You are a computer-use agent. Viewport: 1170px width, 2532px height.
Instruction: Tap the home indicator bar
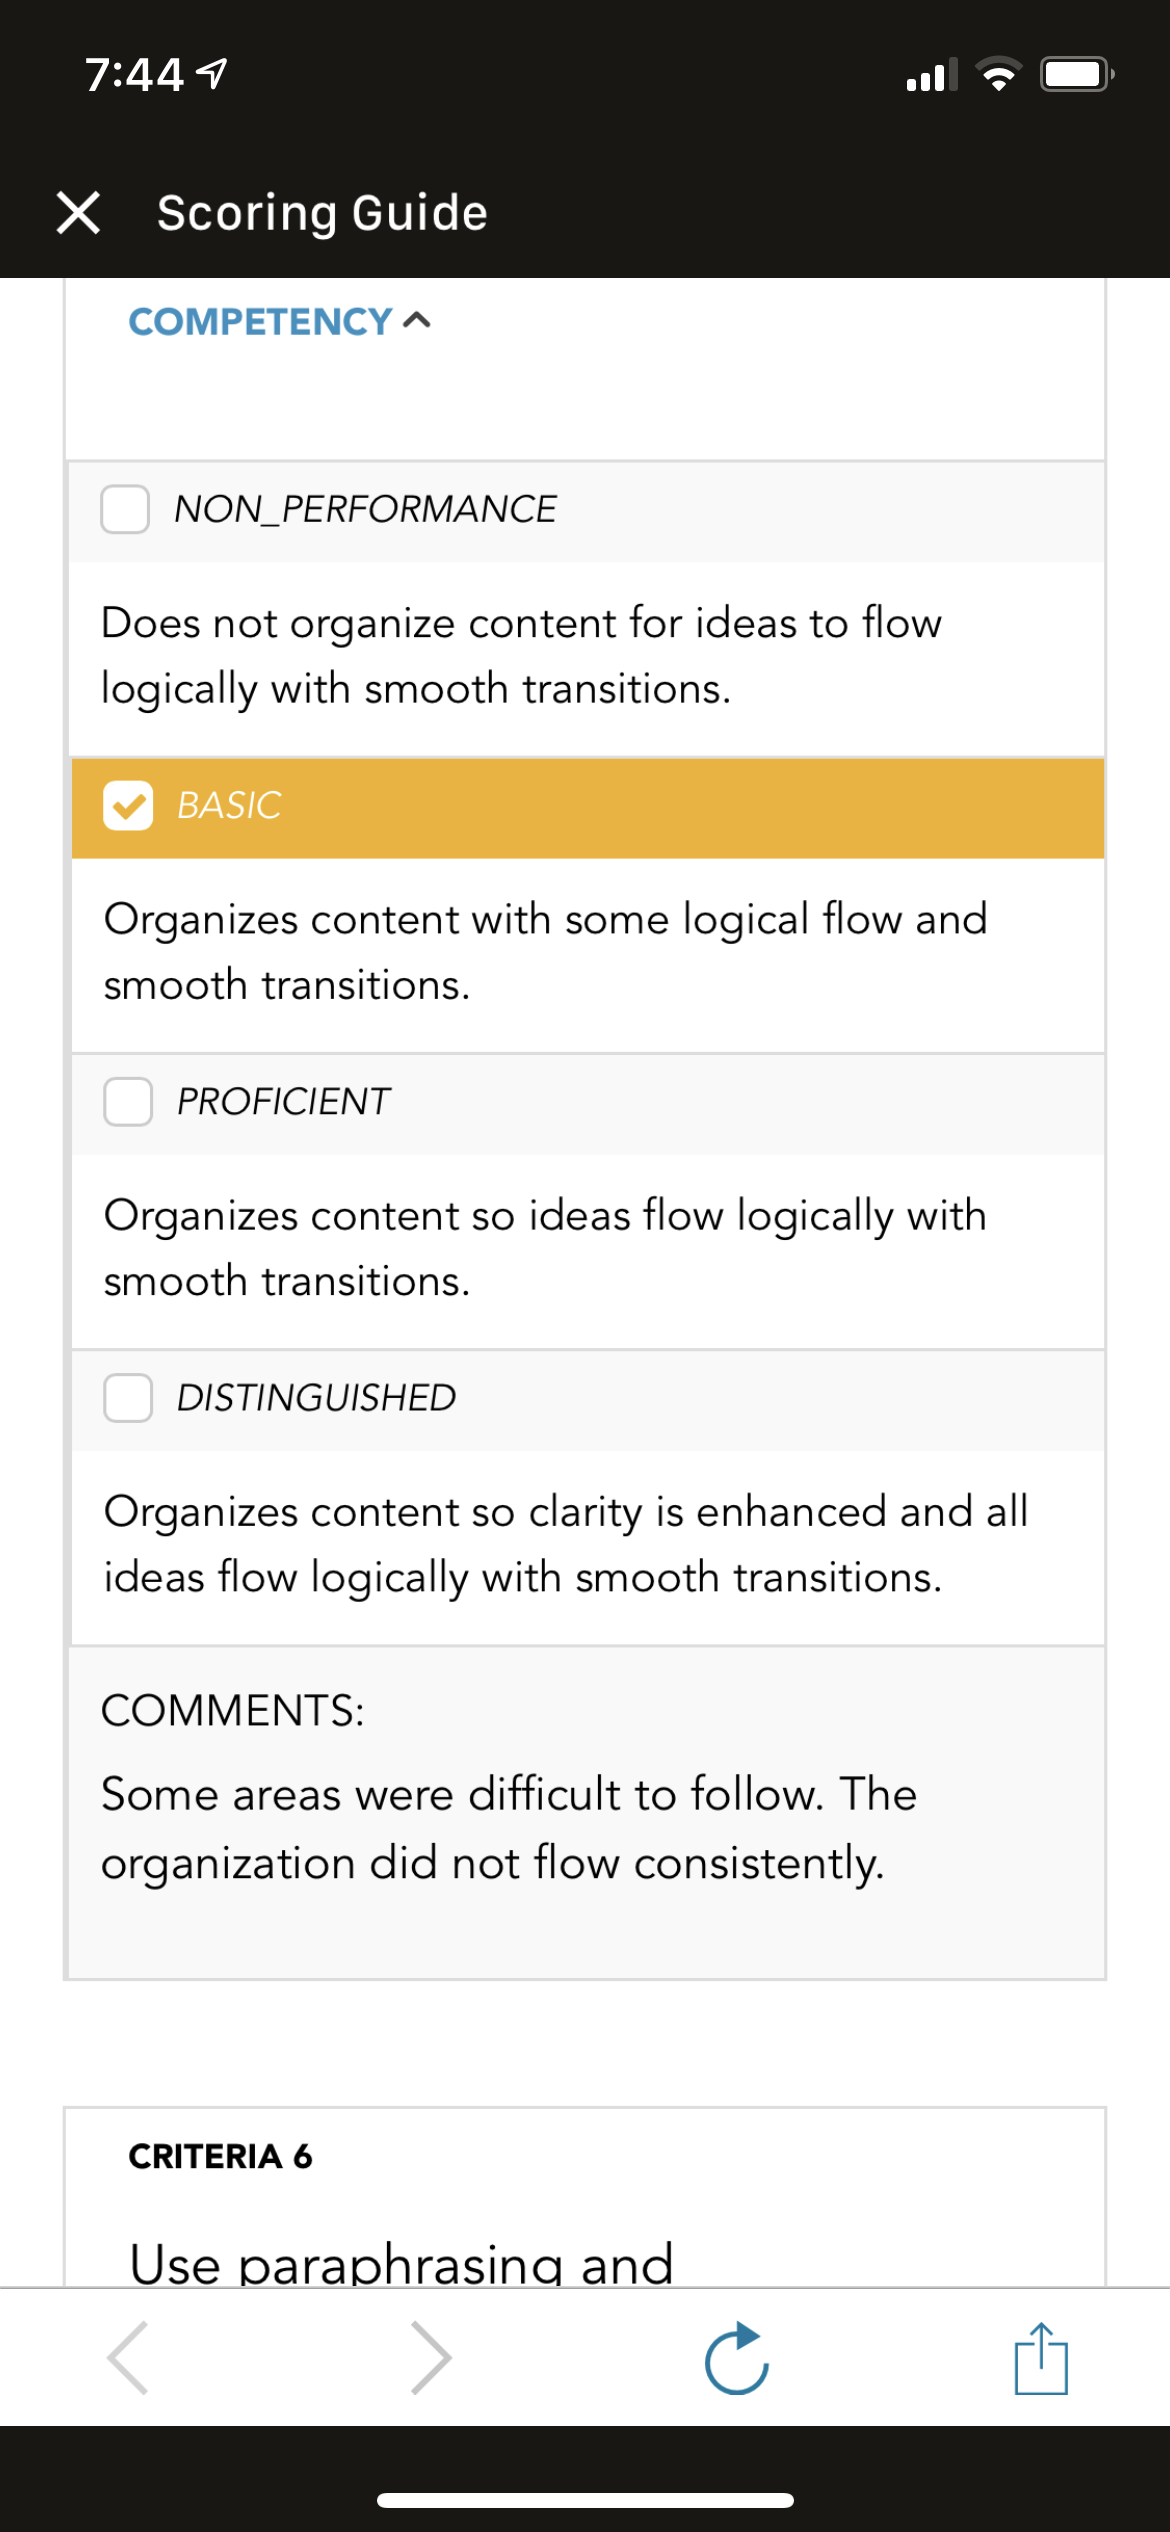[585, 2500]
